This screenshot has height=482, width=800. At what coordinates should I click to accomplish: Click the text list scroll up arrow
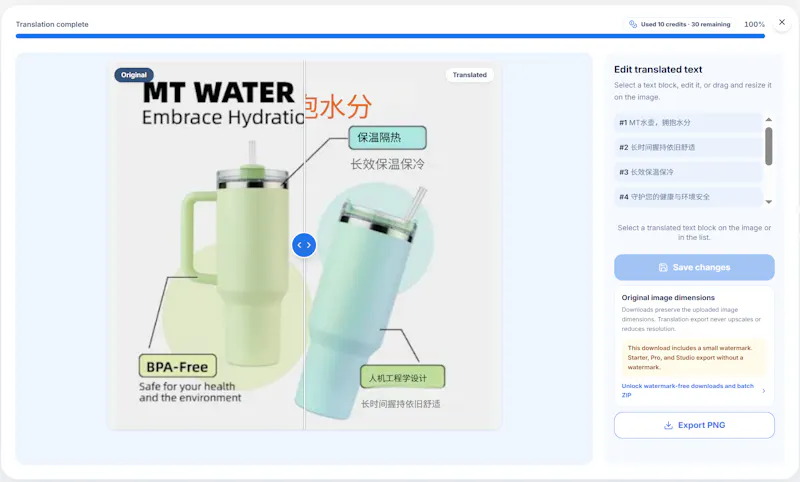pyautogui.click(x=769, y=119)
